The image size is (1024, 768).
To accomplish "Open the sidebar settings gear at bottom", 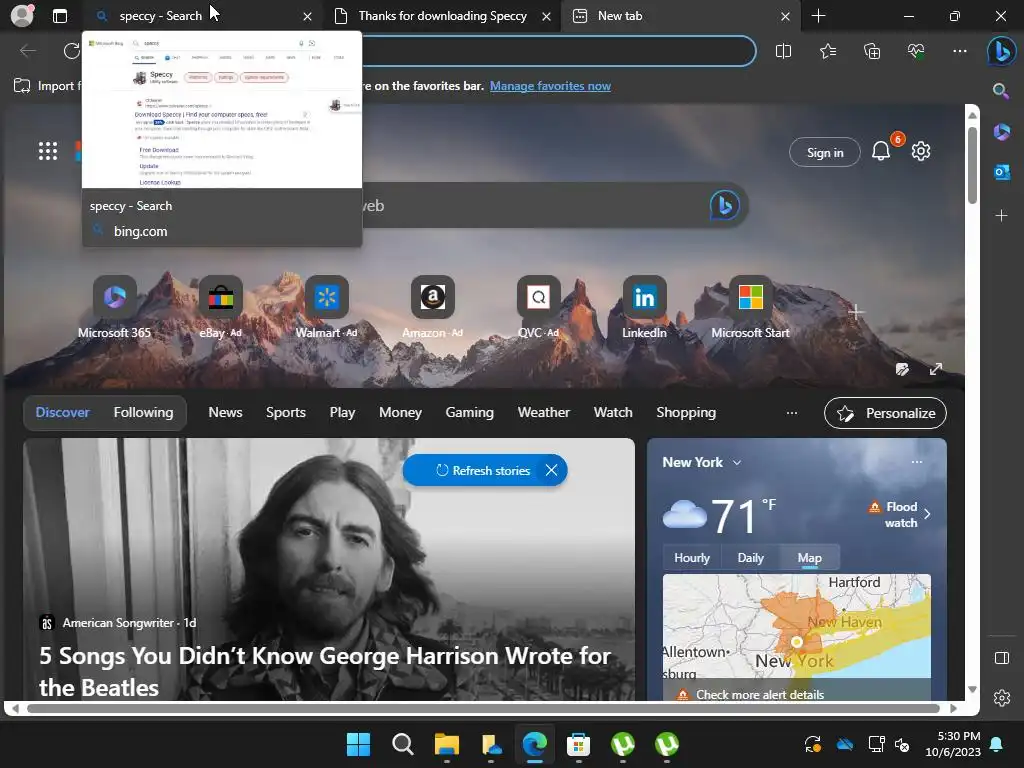I will click(1002, 698).
